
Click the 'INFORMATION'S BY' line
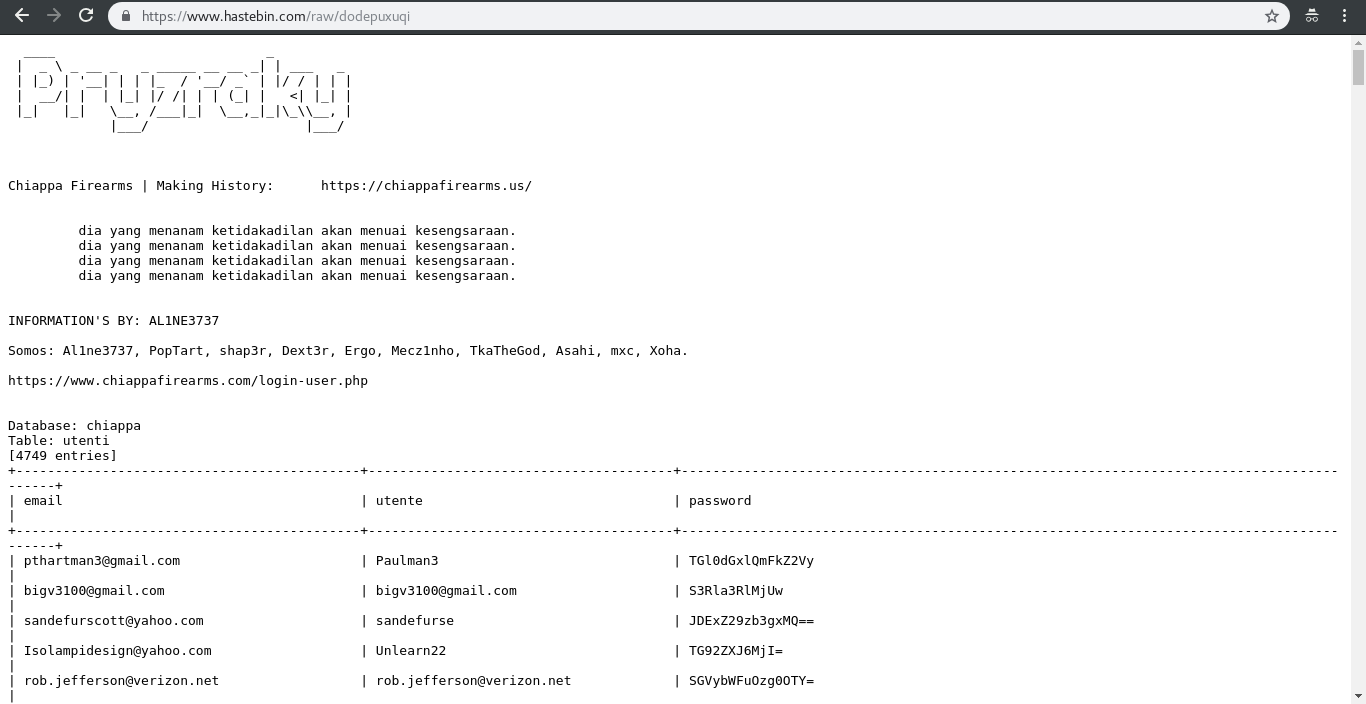pyautogui.click(x=113, y=321)
